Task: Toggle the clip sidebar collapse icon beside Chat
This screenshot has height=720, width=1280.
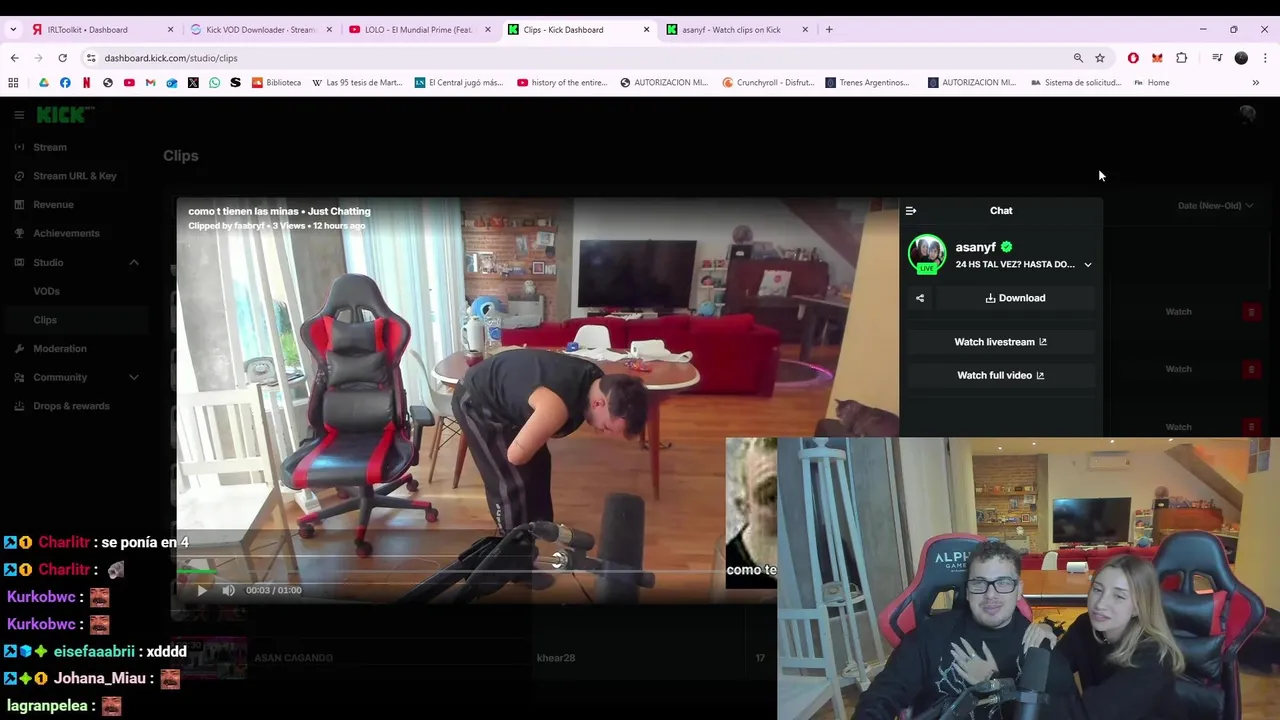Action: [910, 211]
